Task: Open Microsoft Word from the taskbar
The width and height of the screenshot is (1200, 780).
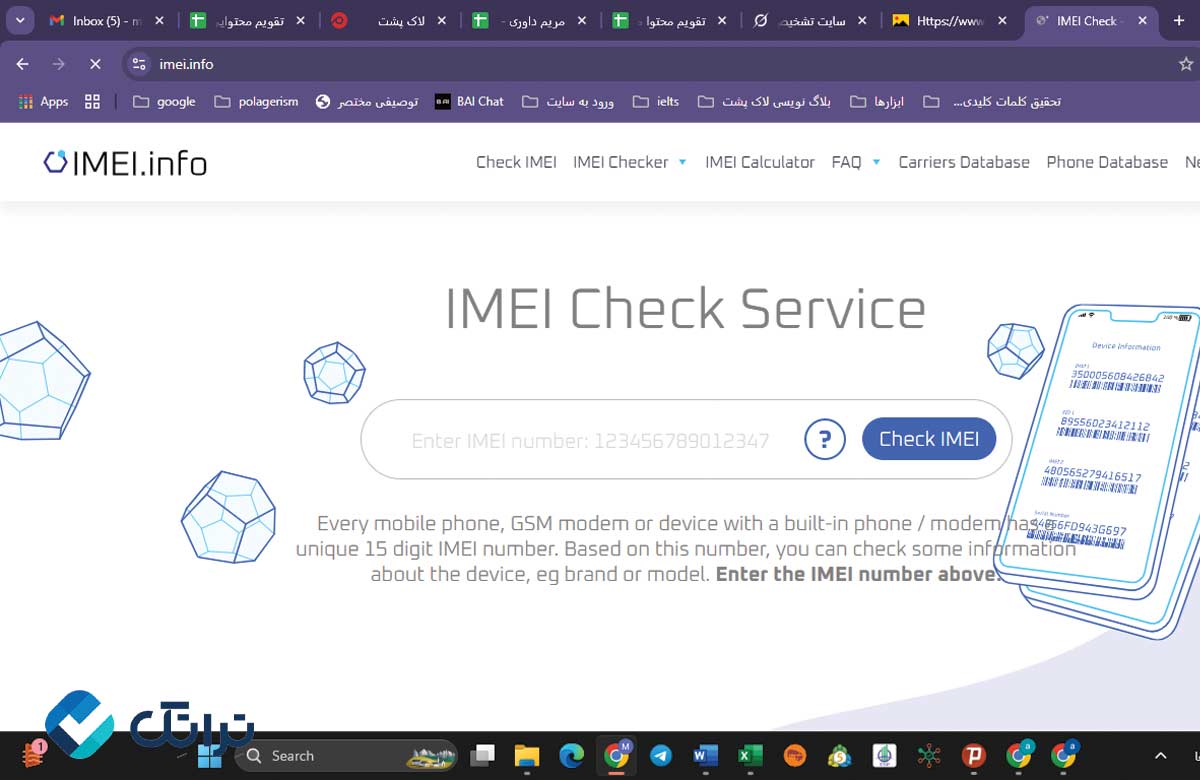Action: click(705, 756)
